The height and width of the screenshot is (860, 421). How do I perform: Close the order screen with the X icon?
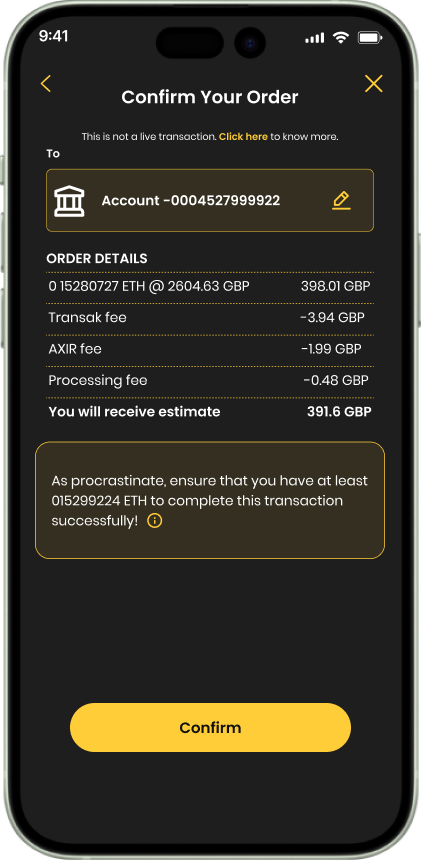[x=373, y=83]
